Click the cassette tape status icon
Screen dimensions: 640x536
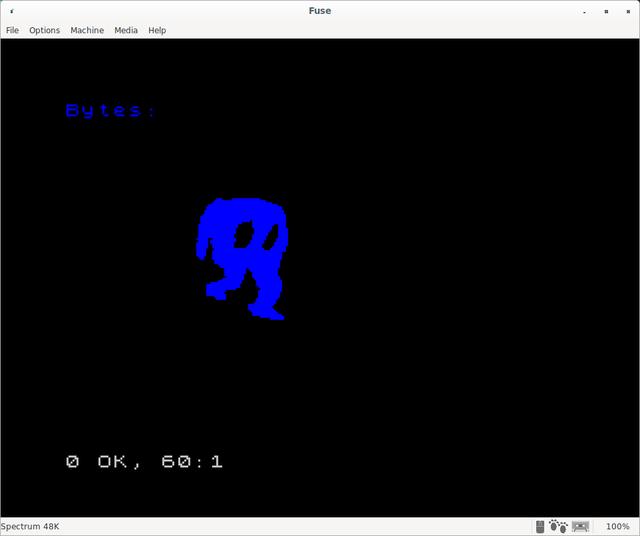580,527
